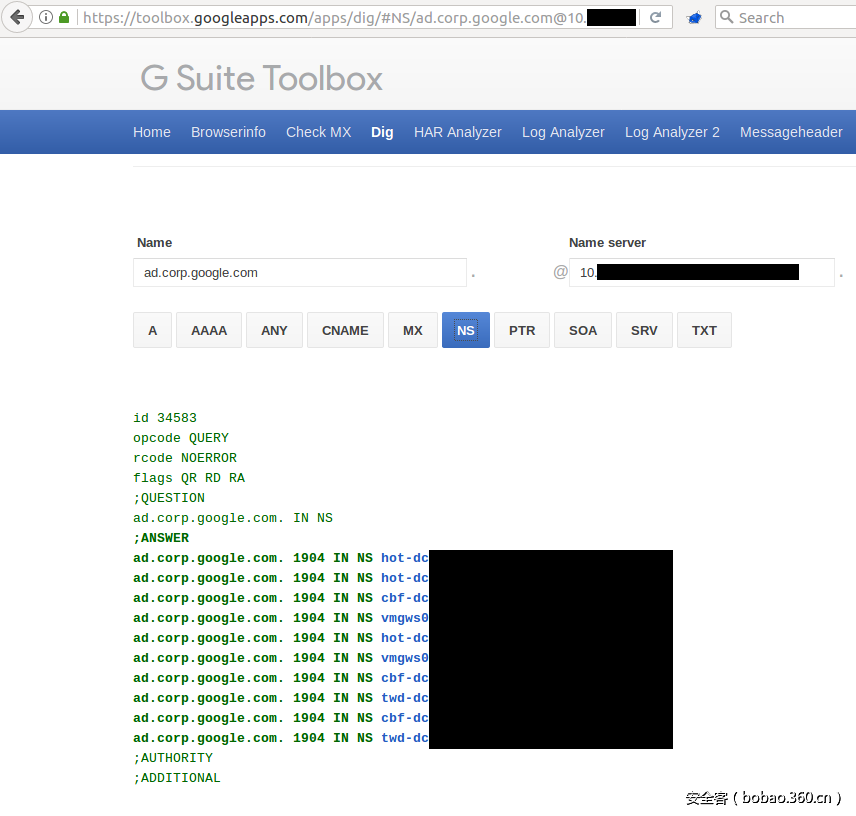Select the CNAME record type button
This screenshot has height=816, width=856.
[x=345, y=330]
